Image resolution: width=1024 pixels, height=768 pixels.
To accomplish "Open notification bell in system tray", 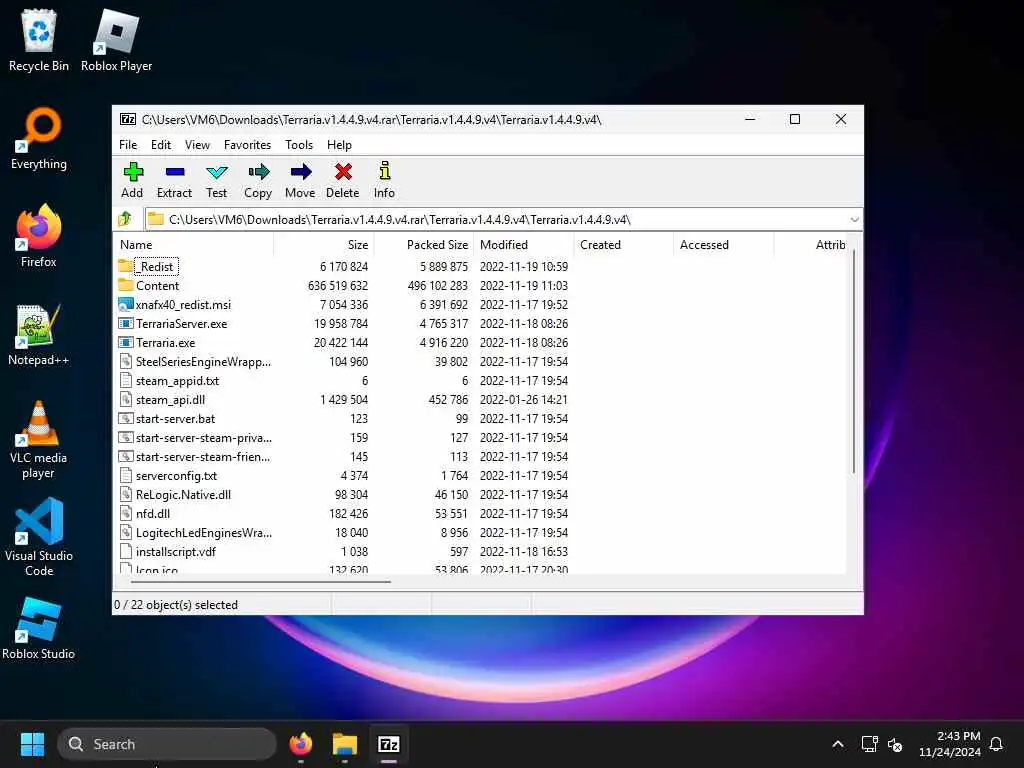I will 996,744.
